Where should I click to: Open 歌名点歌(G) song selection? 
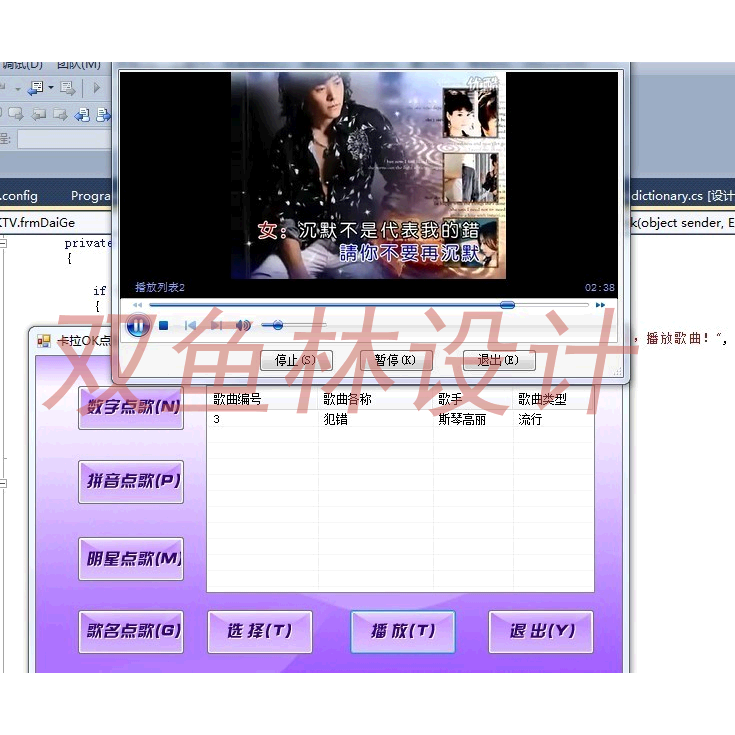coord(131,631)
